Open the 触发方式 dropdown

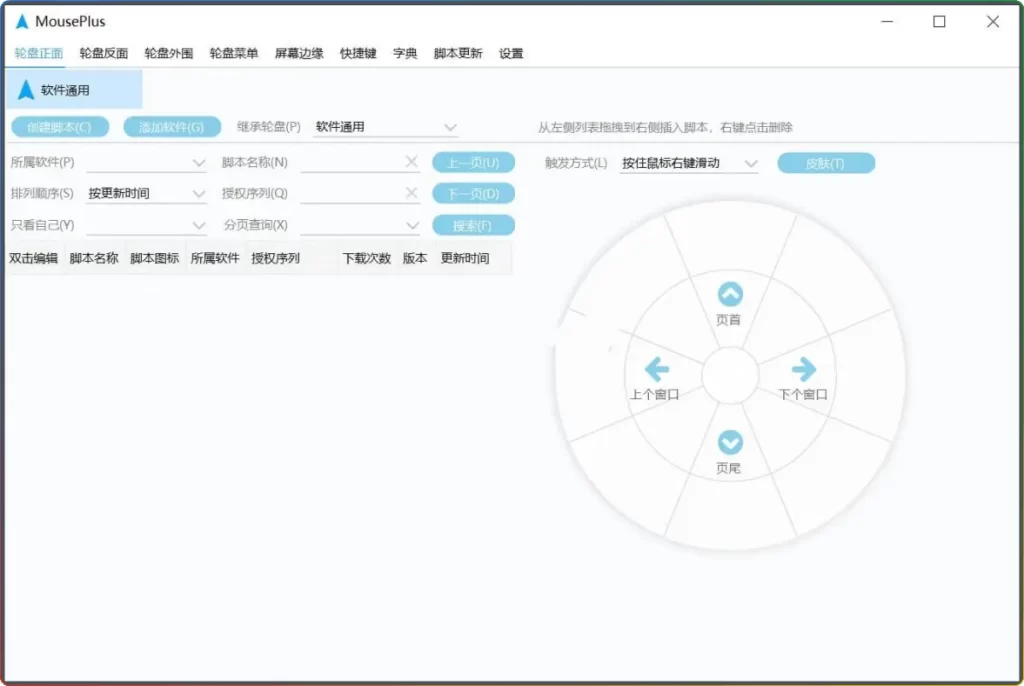coord(751,163)
